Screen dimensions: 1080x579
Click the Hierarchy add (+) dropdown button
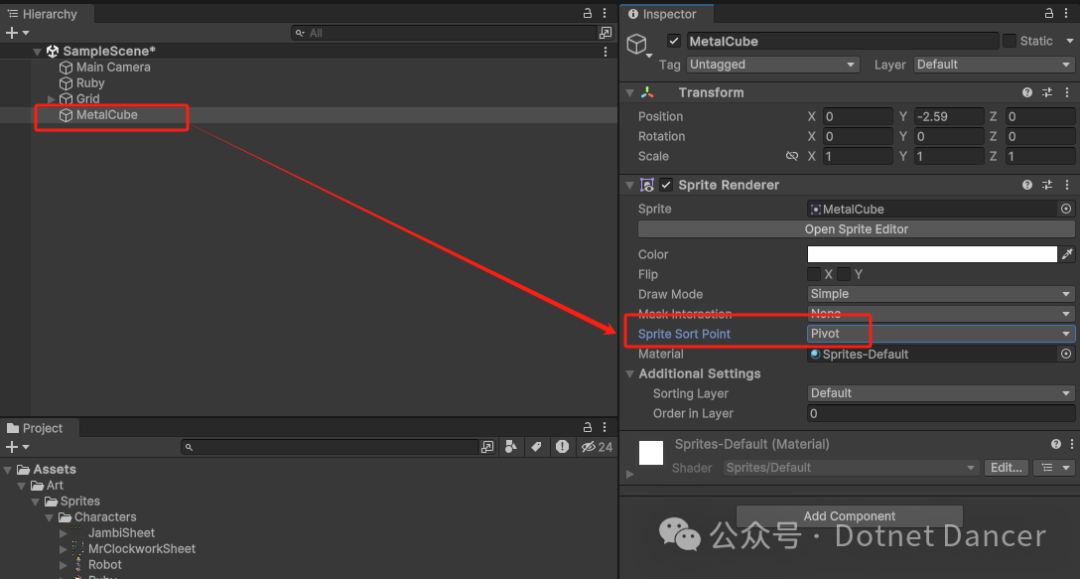17,32
